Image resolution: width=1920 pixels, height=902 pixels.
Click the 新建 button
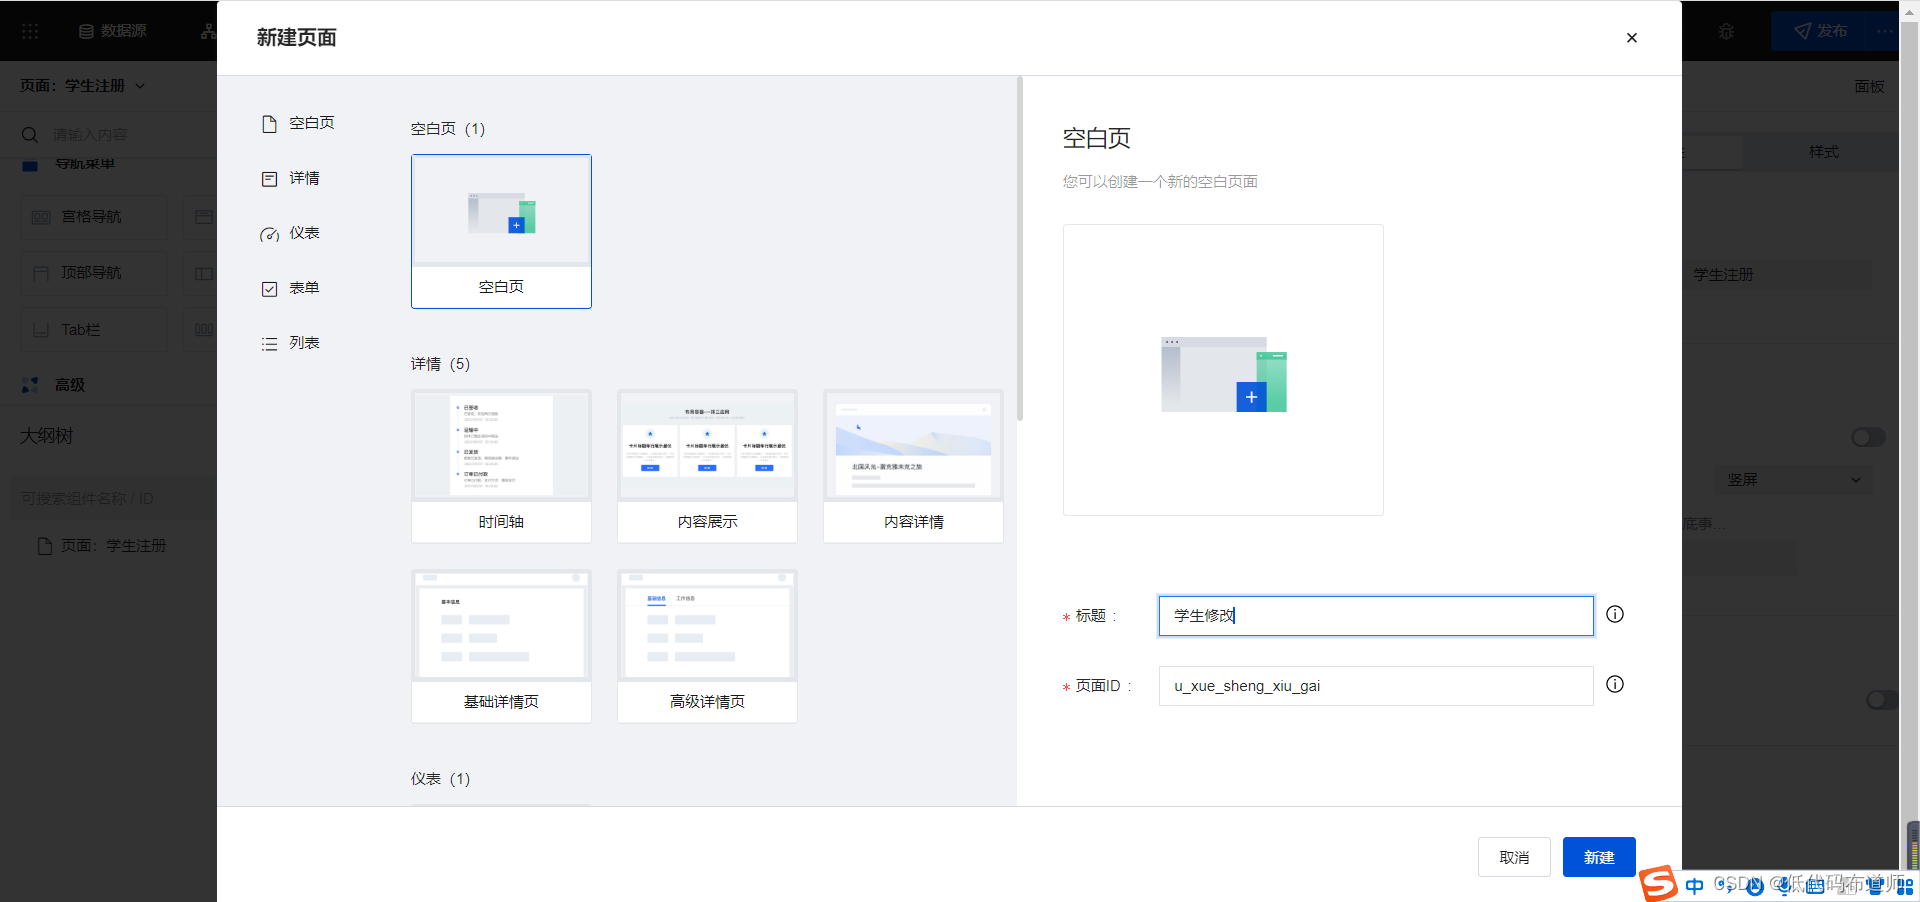point(1599,857)
